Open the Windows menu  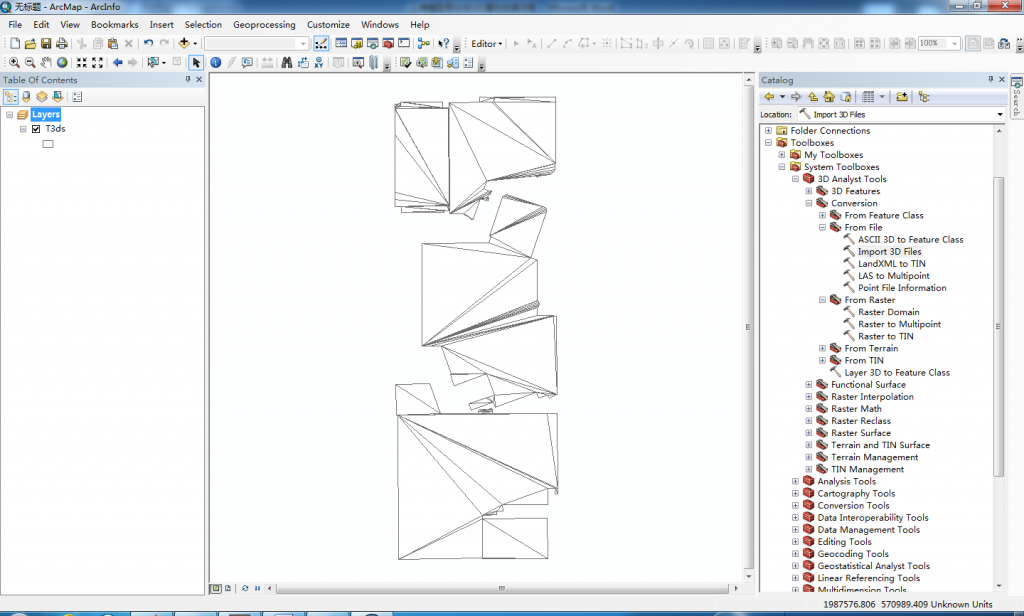379,25
